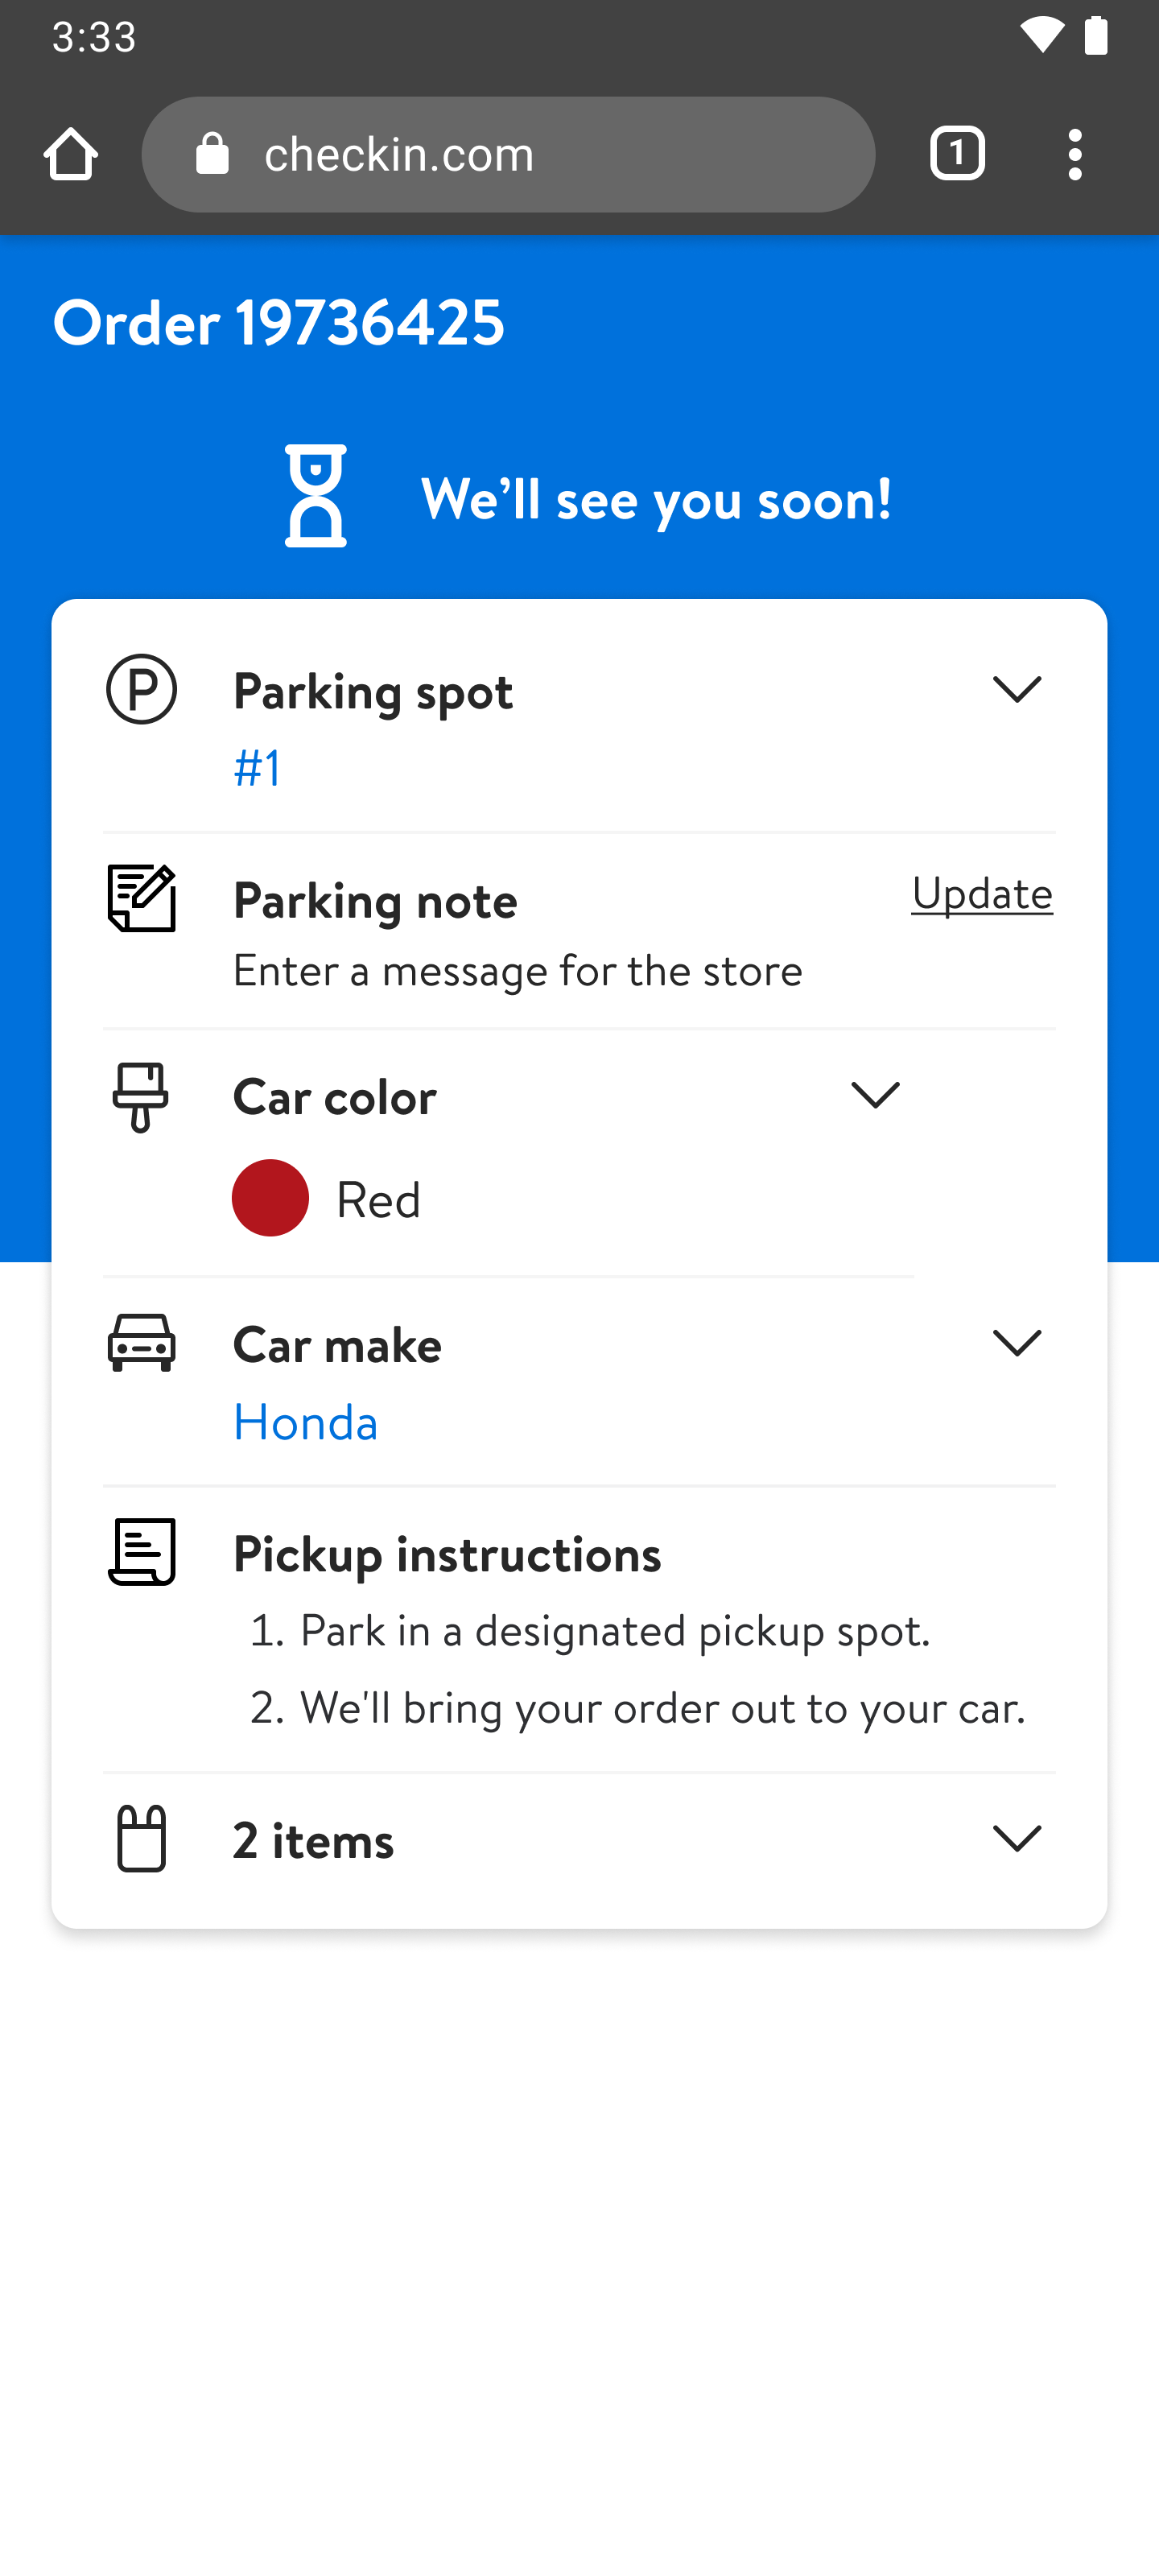This screenshot has width=1159, height=2576.
Task: Tap the secure lock icon in address bar
Action: pyautogui.click(x=213, y=155)
